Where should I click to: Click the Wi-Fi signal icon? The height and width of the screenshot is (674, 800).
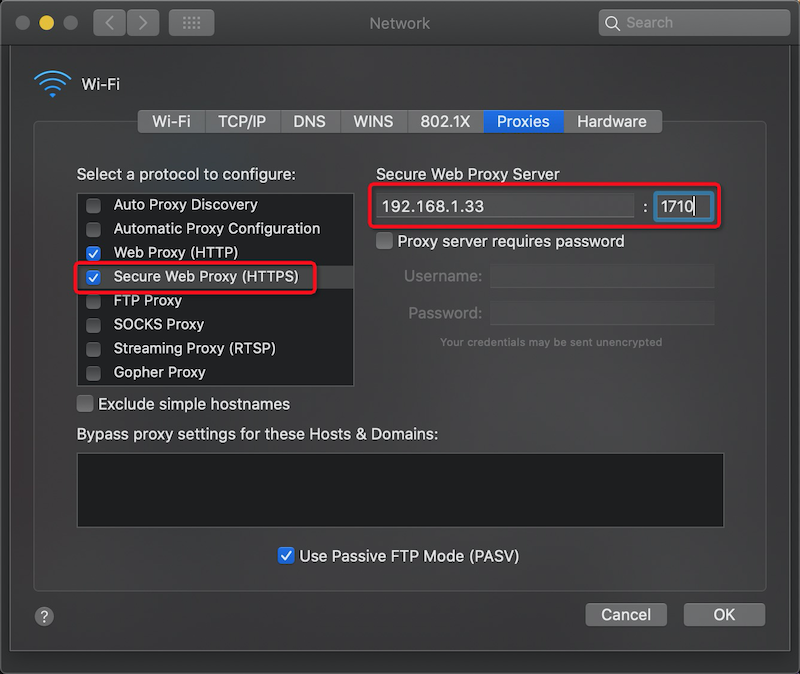coord(52,85)
